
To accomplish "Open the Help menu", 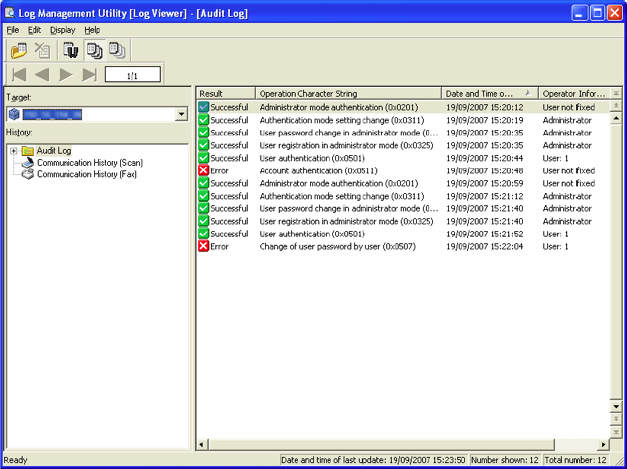I will pos(92,30).
